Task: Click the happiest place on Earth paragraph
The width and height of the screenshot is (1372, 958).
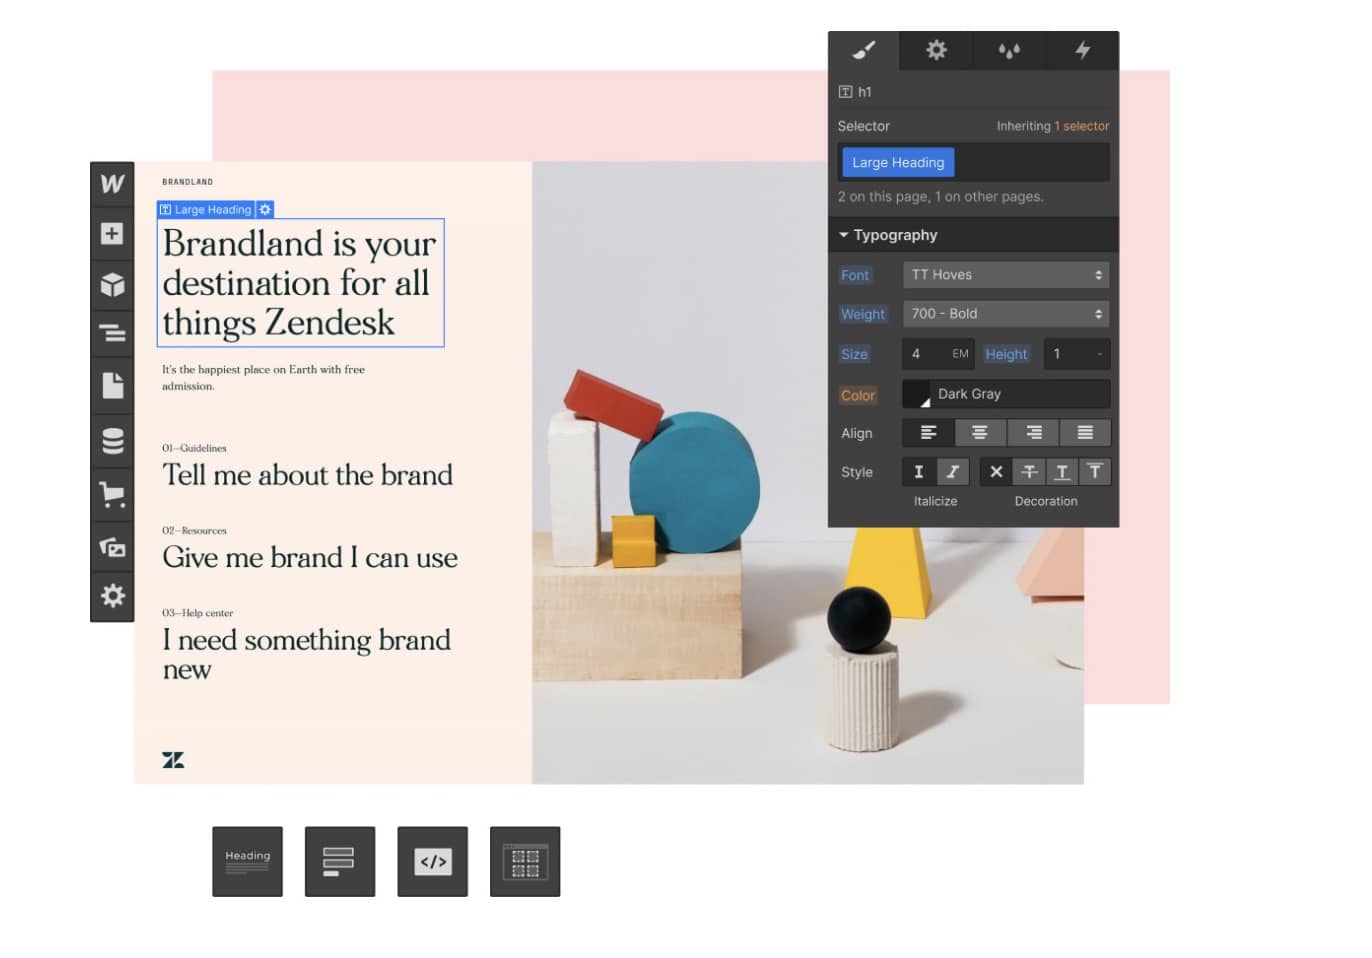Action: pos(264,377)
